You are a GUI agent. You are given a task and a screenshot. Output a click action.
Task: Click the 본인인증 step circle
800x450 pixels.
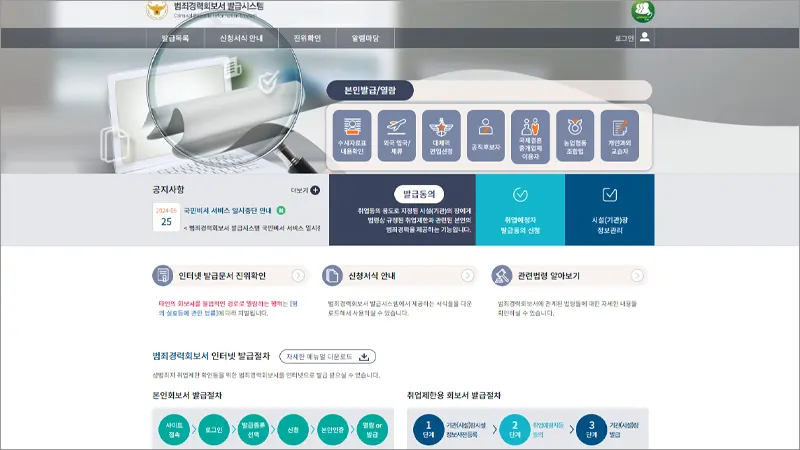pyautogui.click(x=333, y=430)
